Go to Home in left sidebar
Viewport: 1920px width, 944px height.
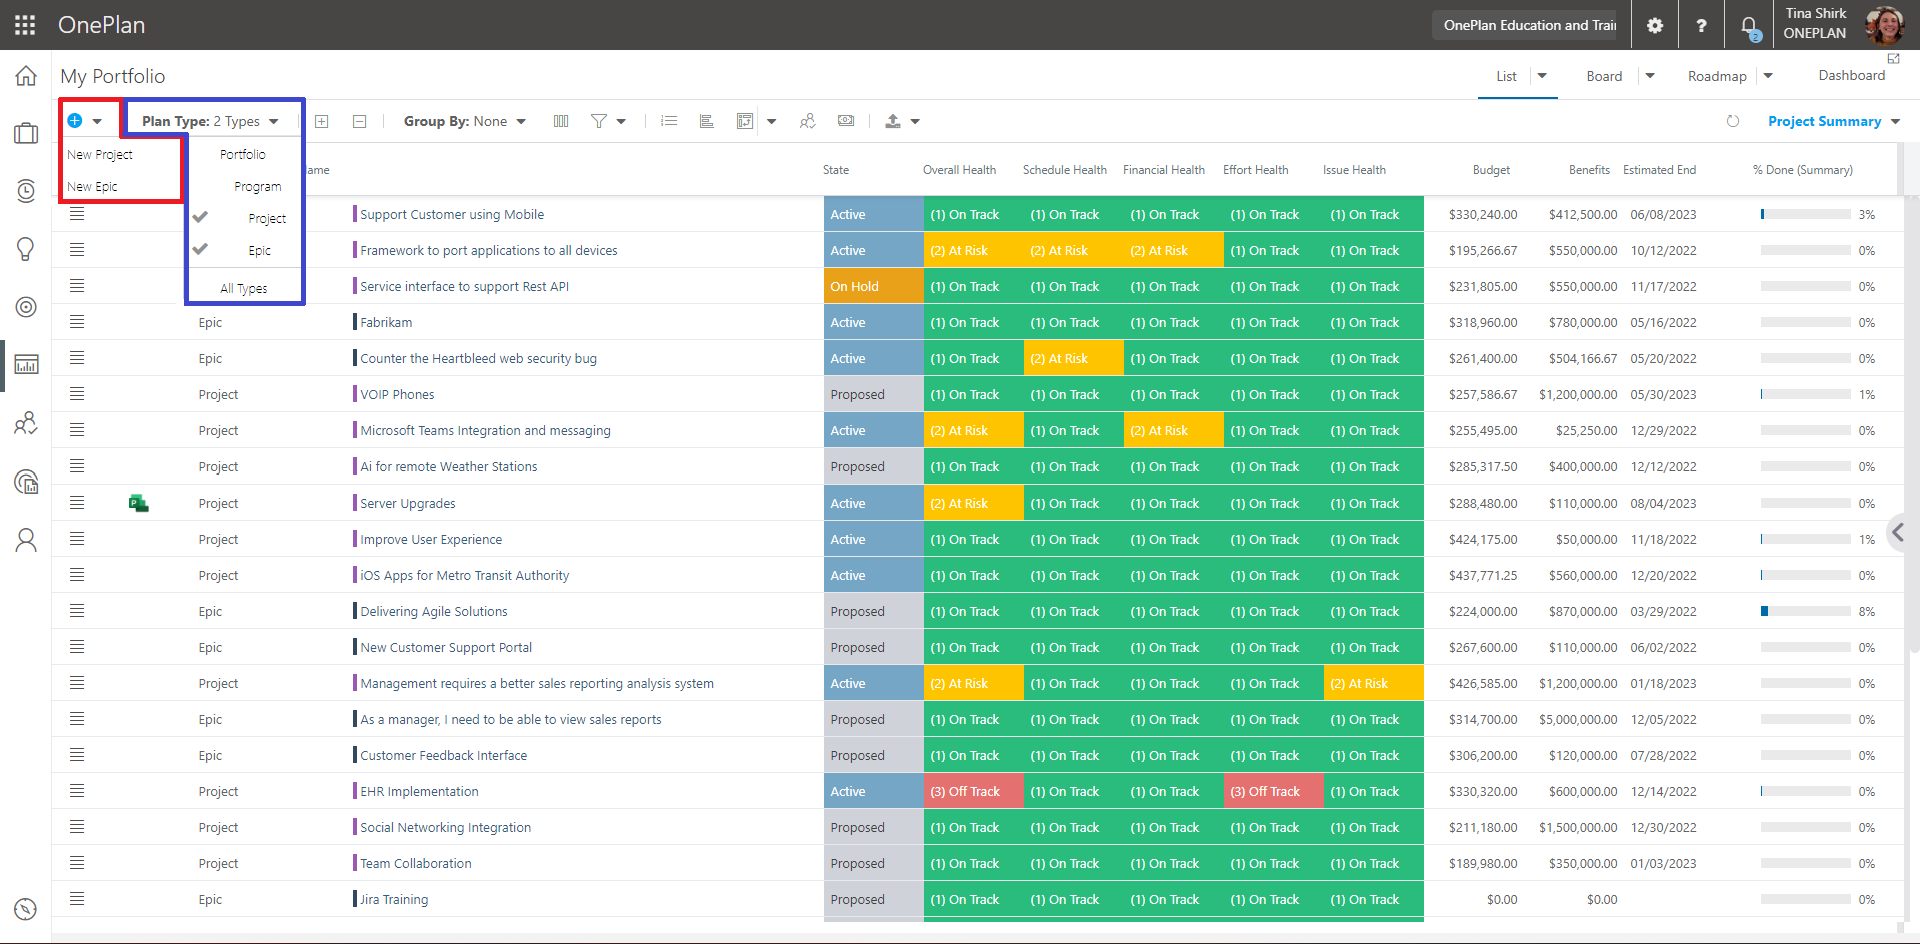[x=26, y=76]
